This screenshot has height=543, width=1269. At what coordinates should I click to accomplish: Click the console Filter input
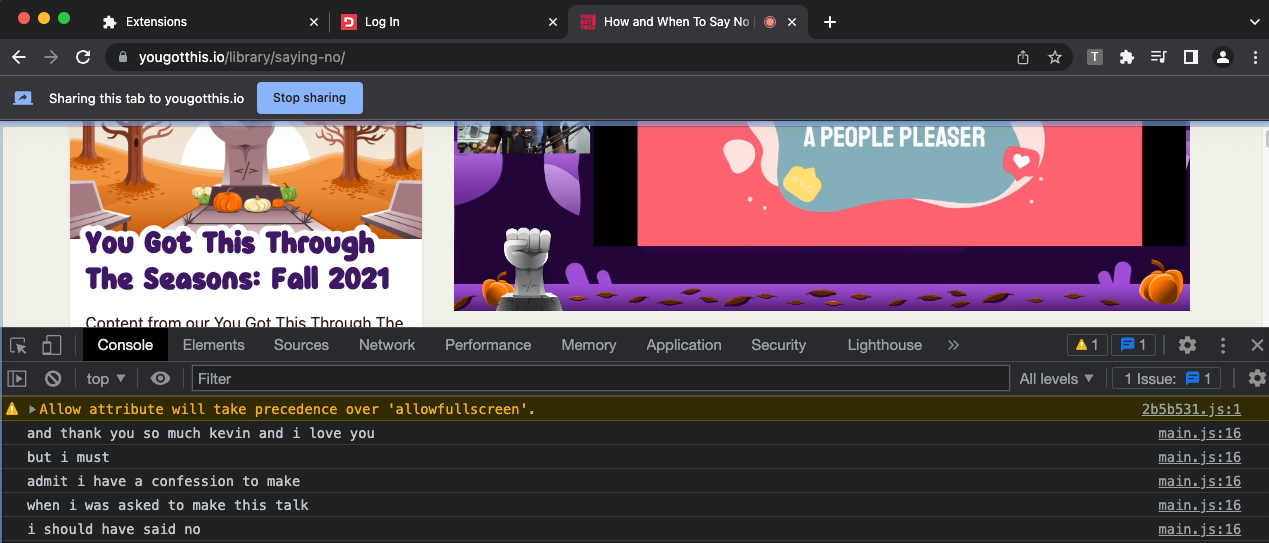coord(600,378)
